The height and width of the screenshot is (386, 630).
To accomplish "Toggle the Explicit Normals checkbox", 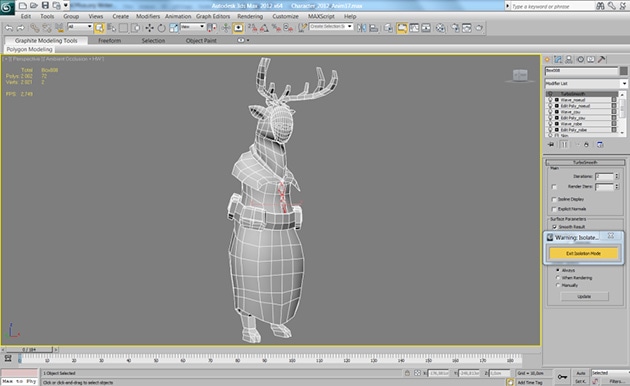I will tap(554, 209).
